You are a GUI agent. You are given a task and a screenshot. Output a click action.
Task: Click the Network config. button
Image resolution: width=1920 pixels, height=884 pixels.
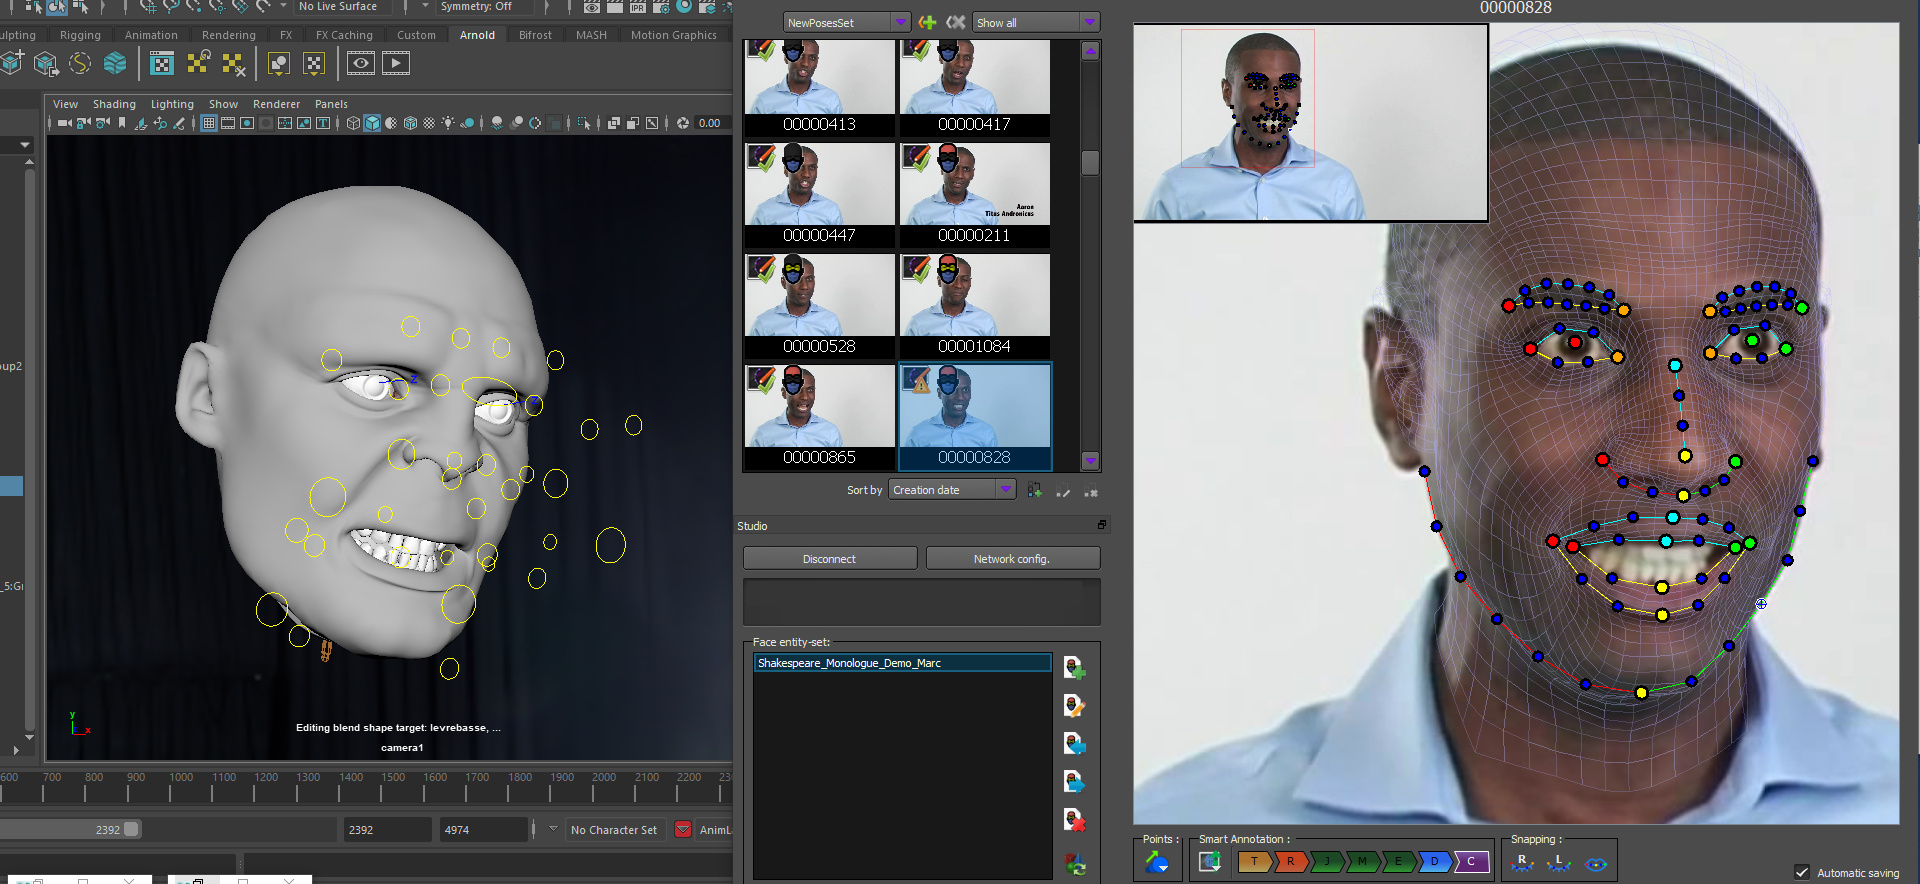tap(1012, 559)
